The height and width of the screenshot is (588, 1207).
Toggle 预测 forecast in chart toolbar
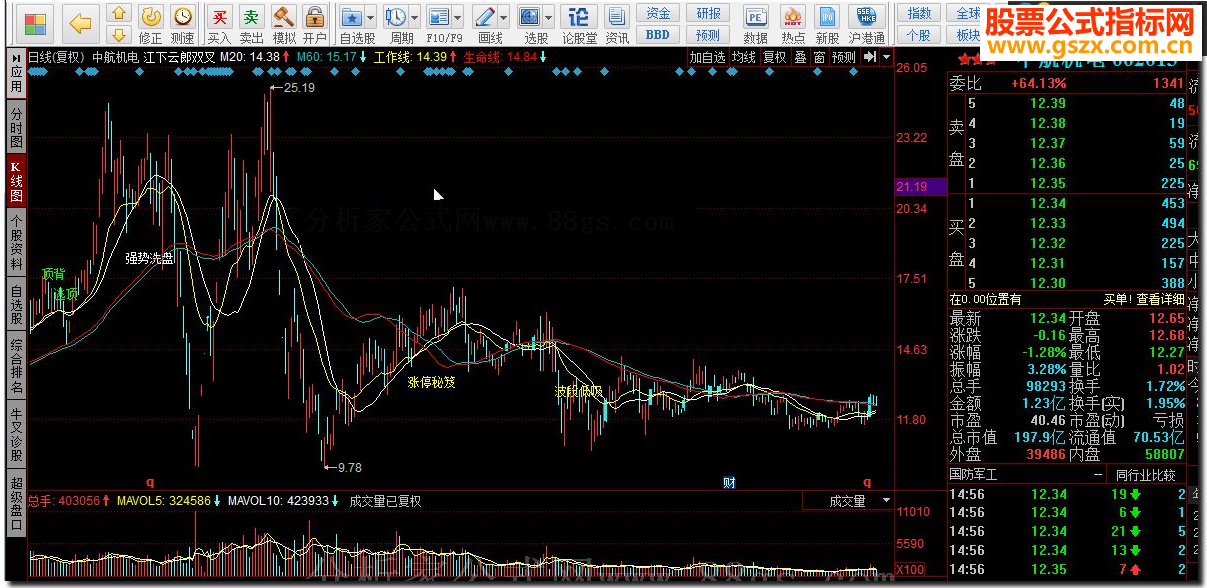[x=844, y=57]
